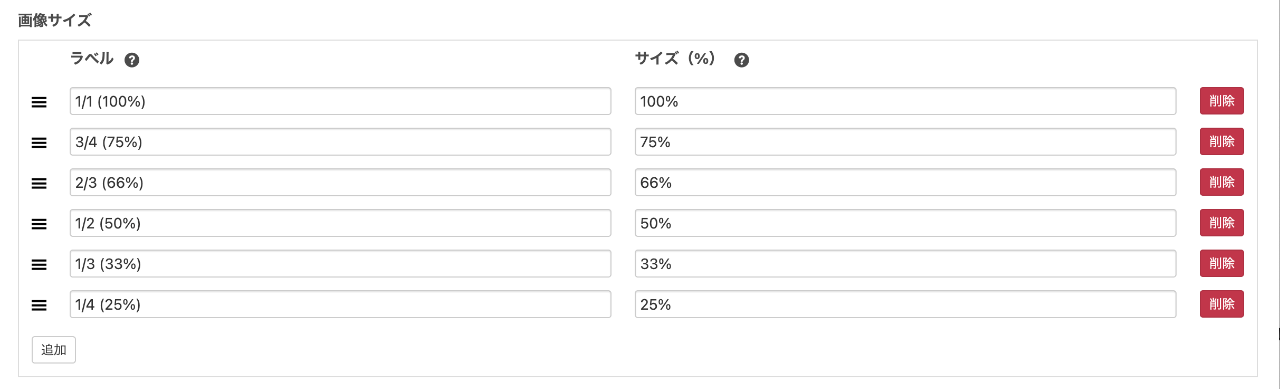The width and height of the screenshot is (1280, 389).
Task: Click into the size field showing 50%
Action: point(906,223)
